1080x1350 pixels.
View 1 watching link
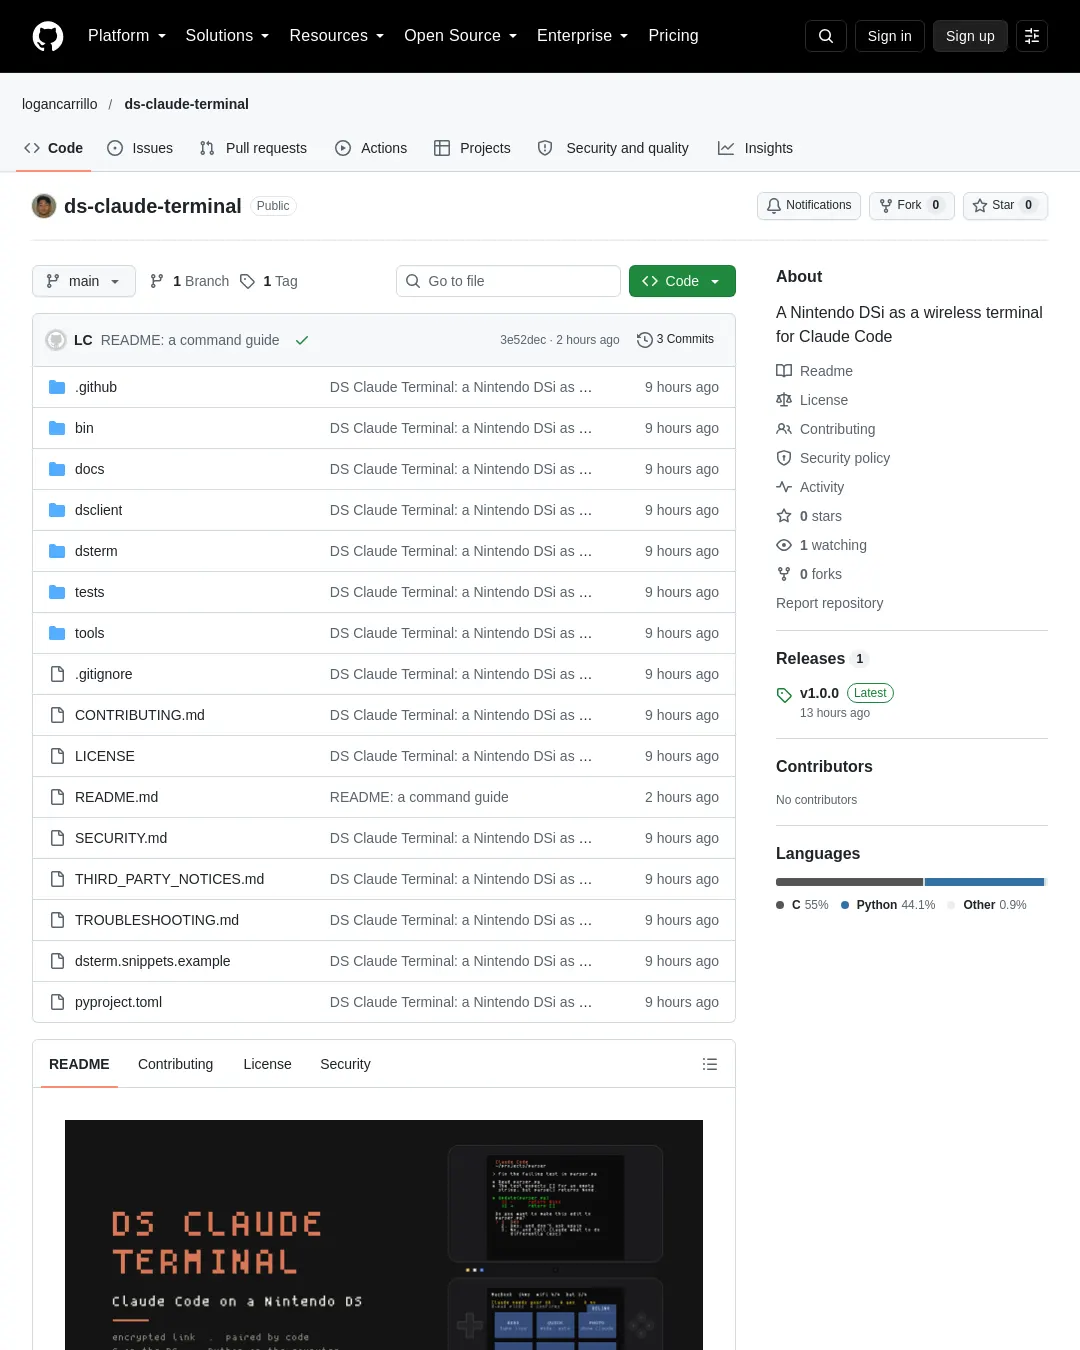point(822,545)
